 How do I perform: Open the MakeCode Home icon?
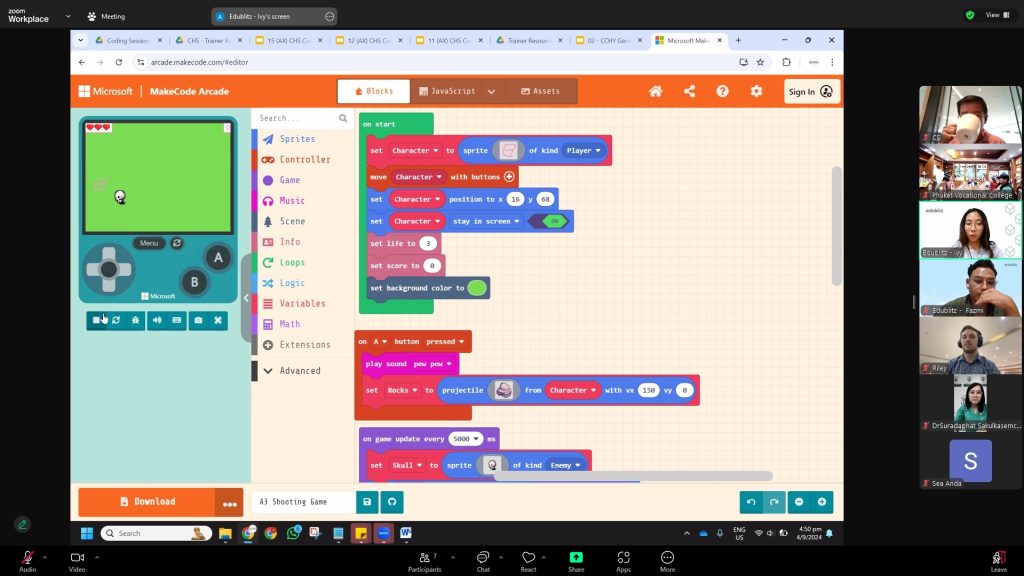(655, 91)
